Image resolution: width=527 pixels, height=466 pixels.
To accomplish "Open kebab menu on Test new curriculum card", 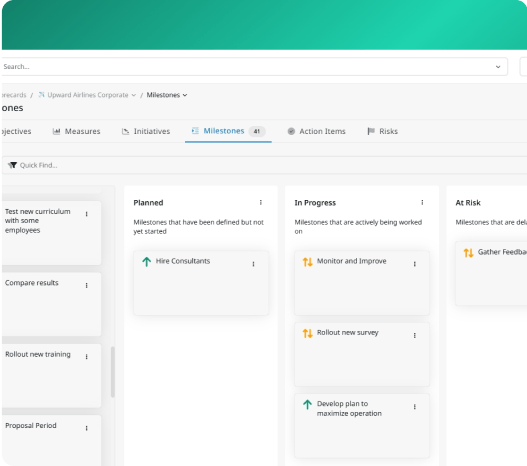I will click(x=87, y=214).
